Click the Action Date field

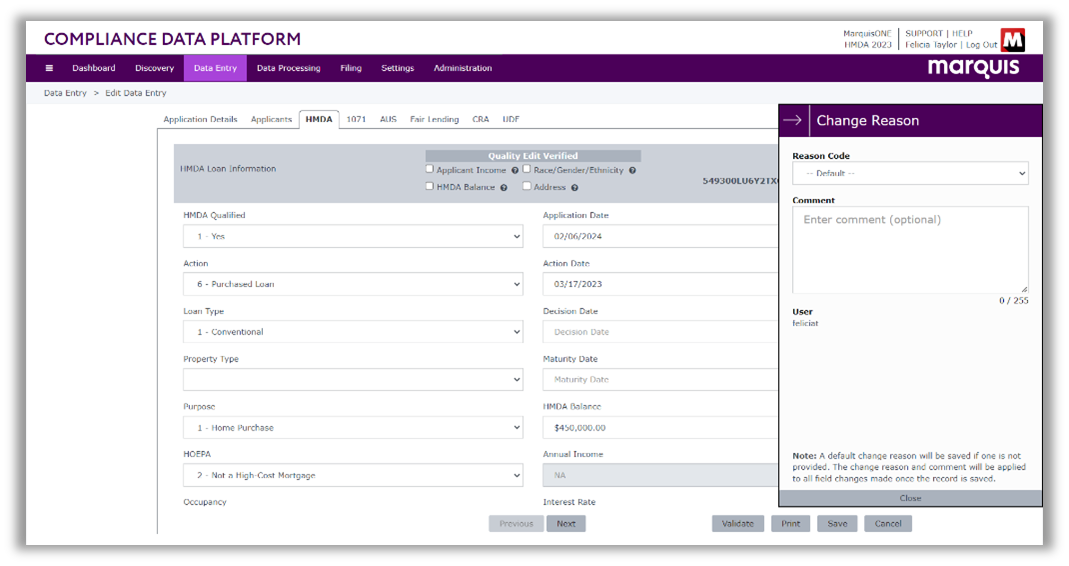point(660,284)
